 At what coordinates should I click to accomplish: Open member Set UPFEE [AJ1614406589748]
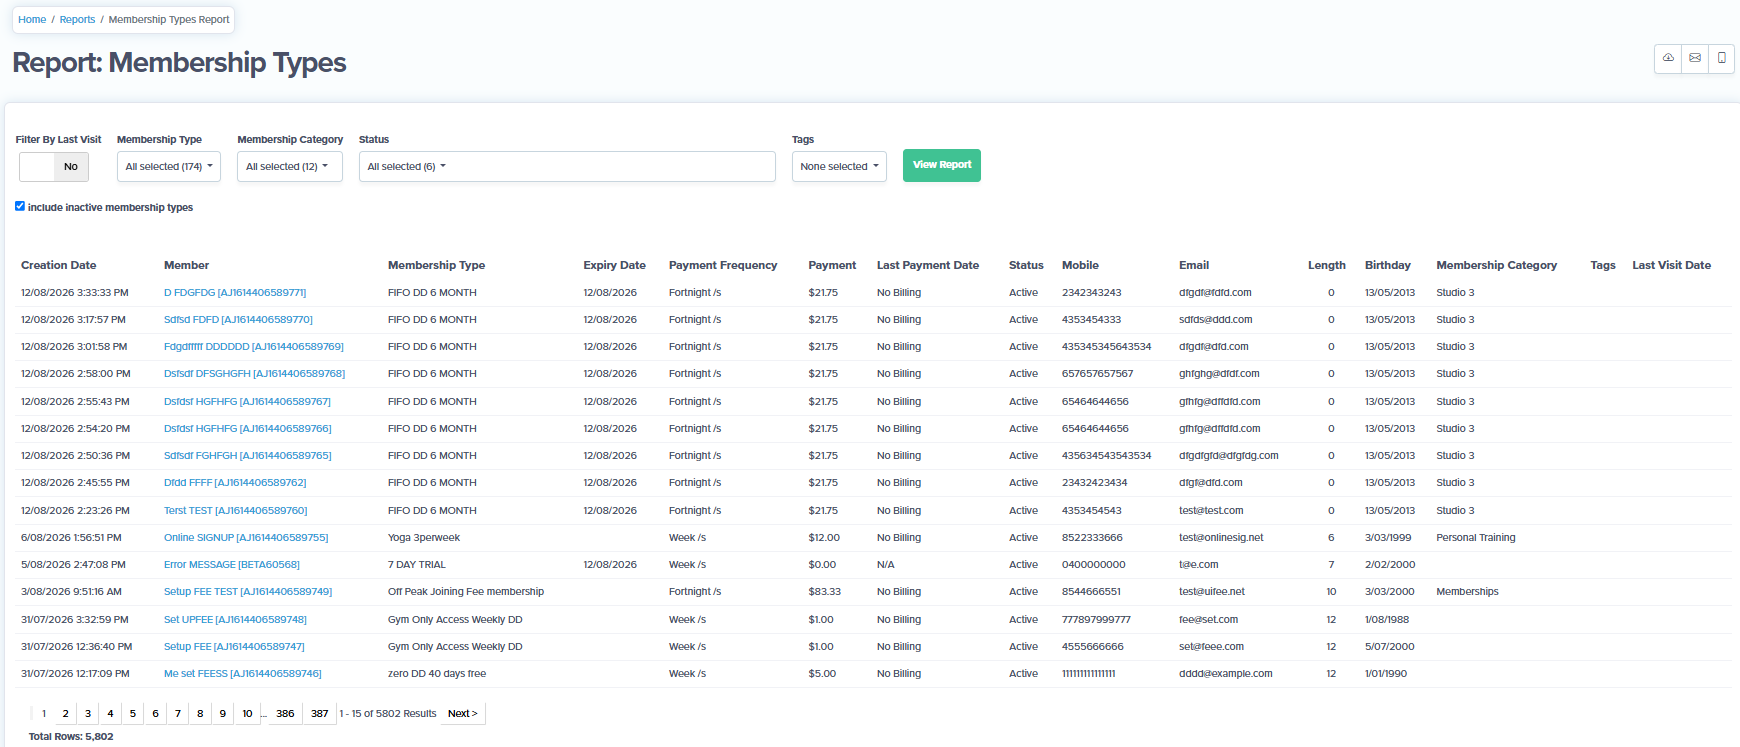(x=235, y=620)
